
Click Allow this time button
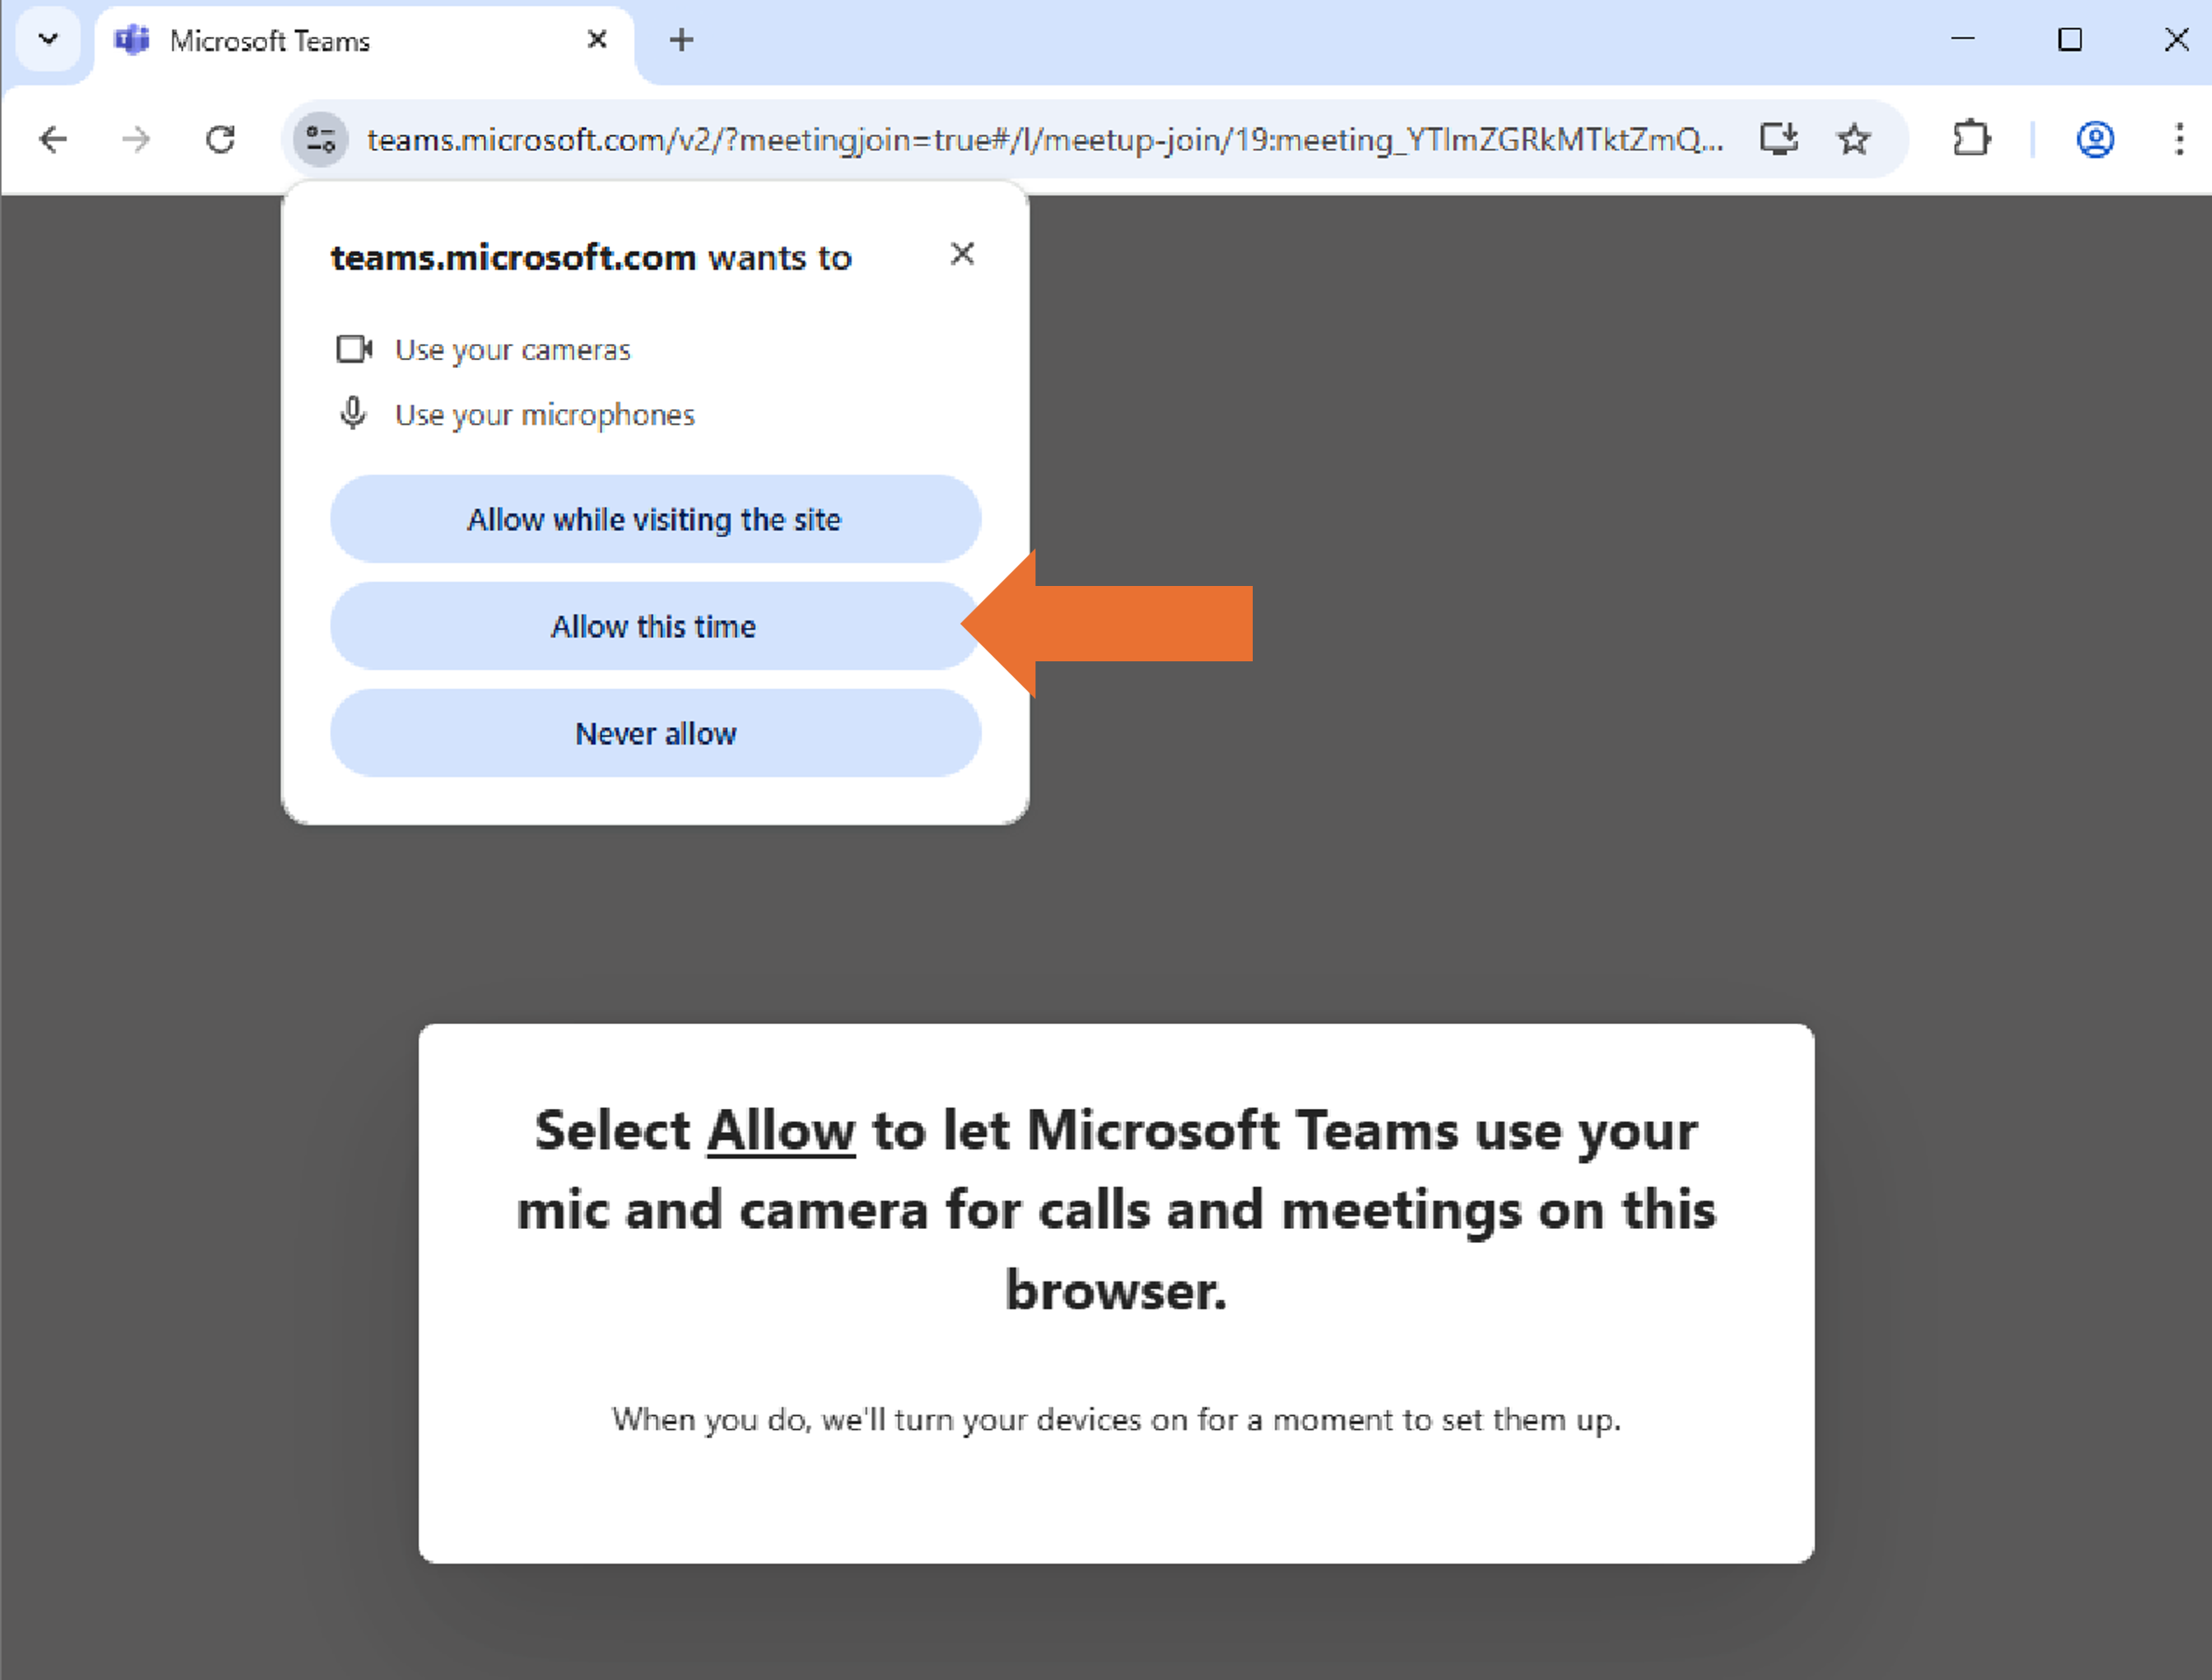(x=655, y=626)
